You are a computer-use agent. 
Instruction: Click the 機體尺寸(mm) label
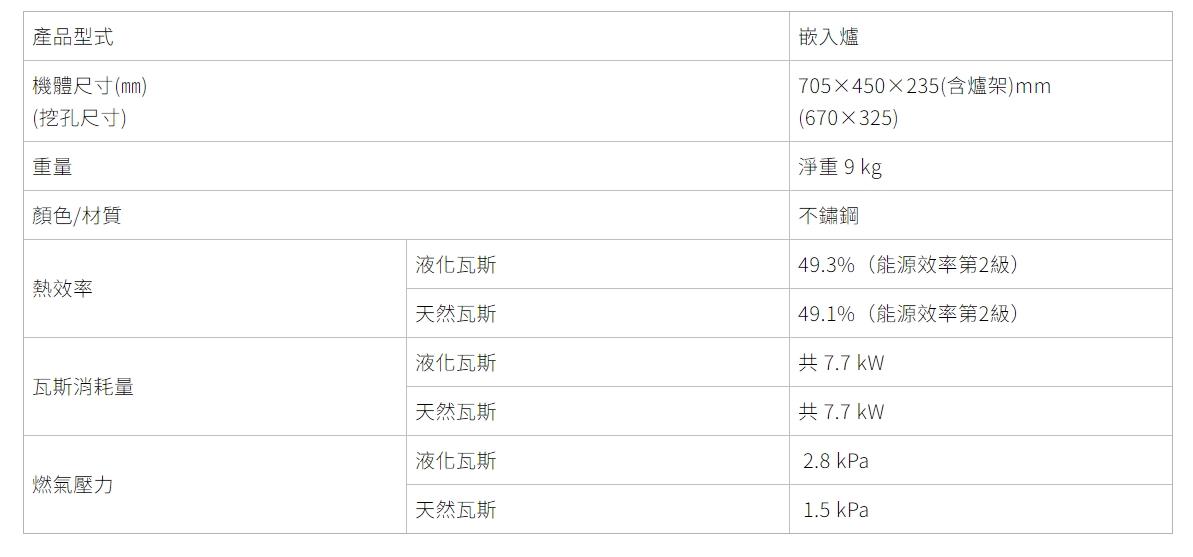click(x=90, y=86)
